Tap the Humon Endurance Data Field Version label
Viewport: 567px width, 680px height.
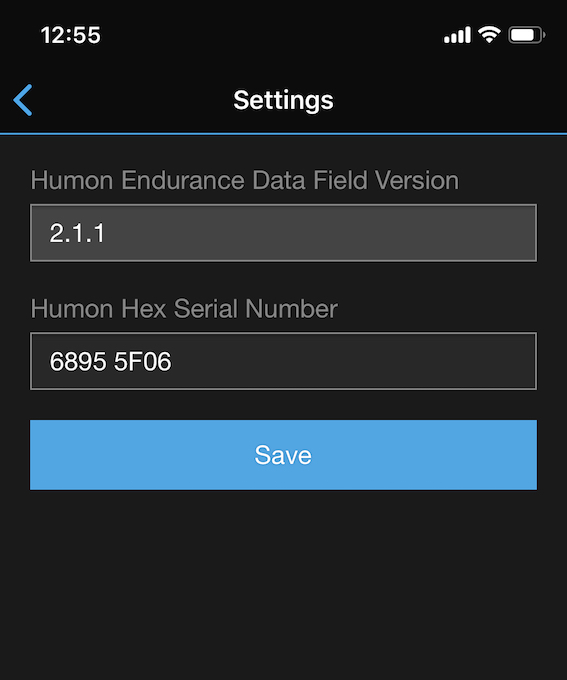[x=245, y=180]
